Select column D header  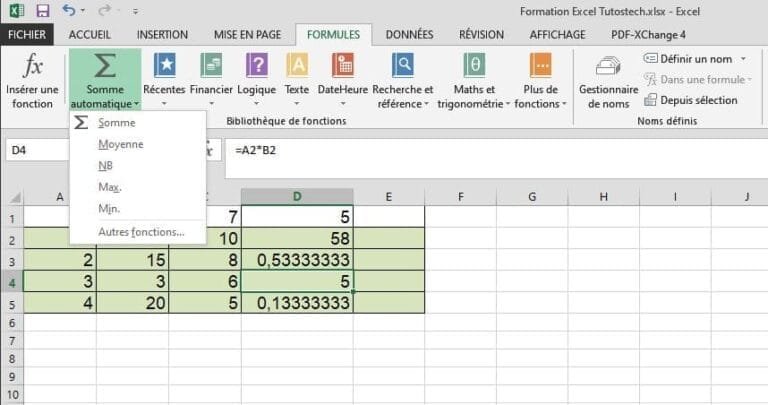297,197
